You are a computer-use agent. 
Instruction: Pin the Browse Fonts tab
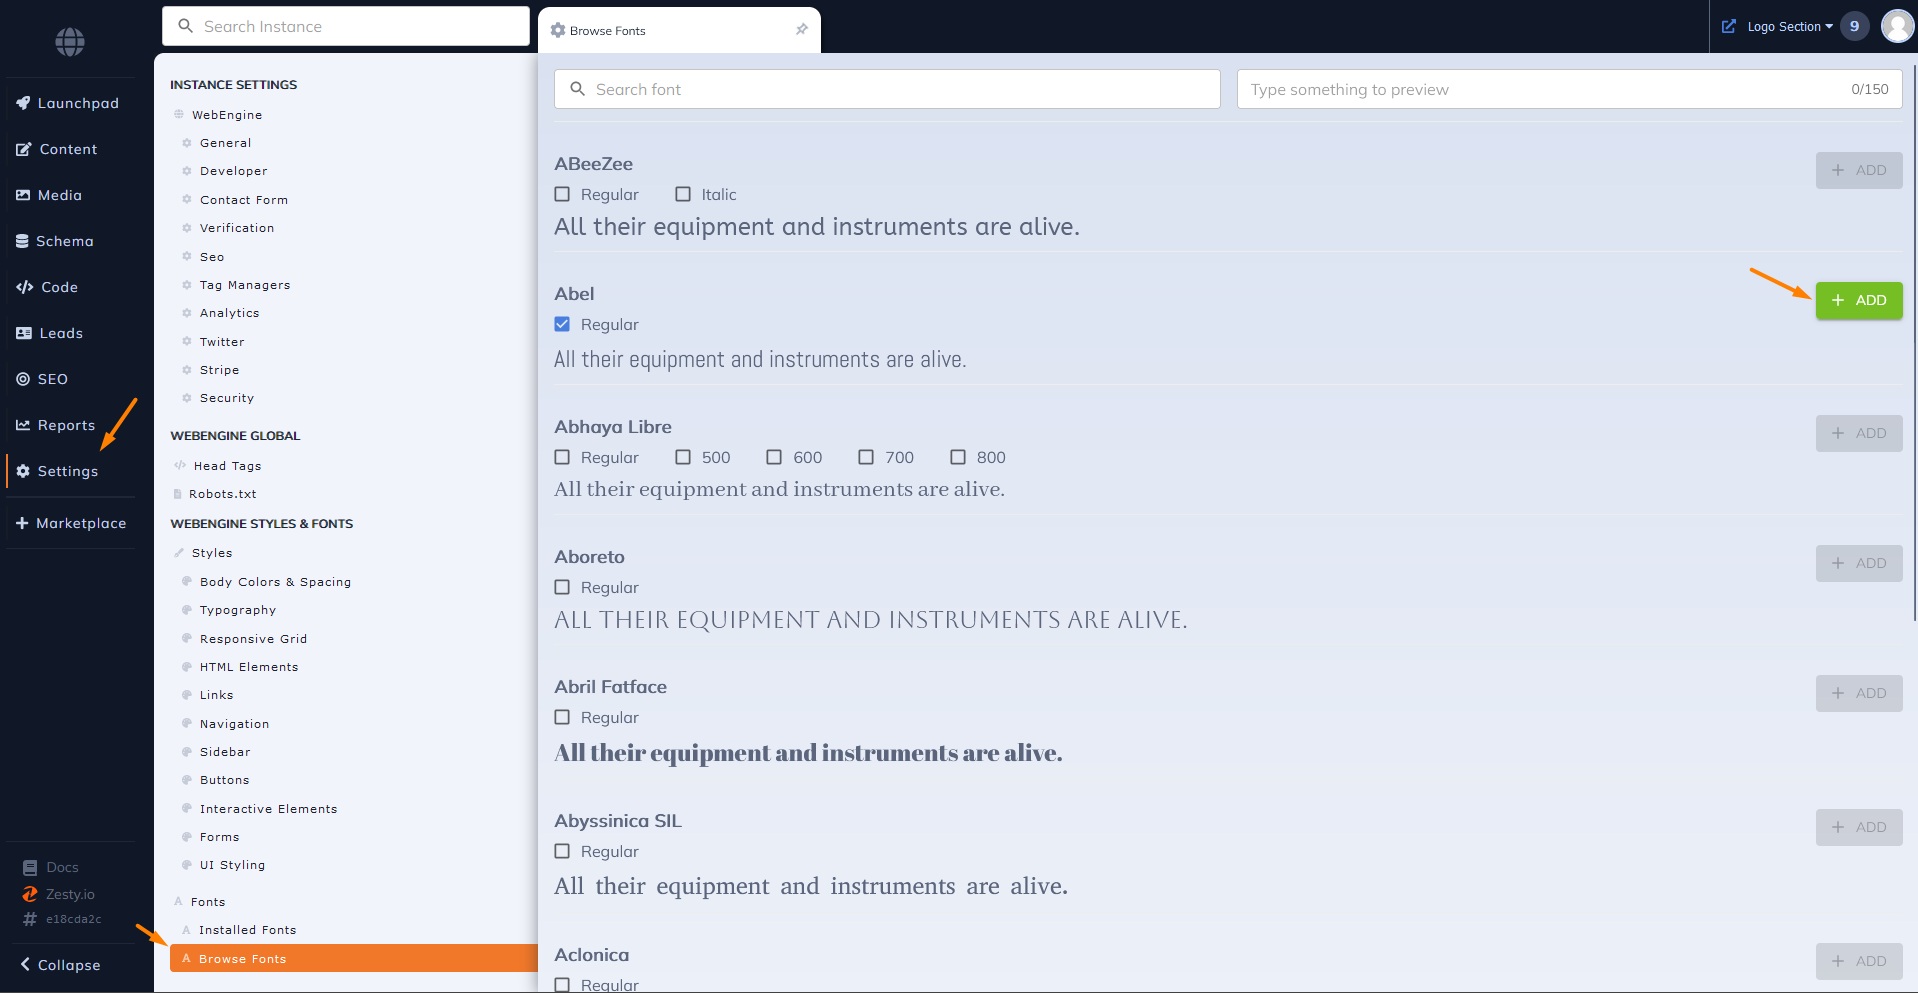tap(801, 29)
